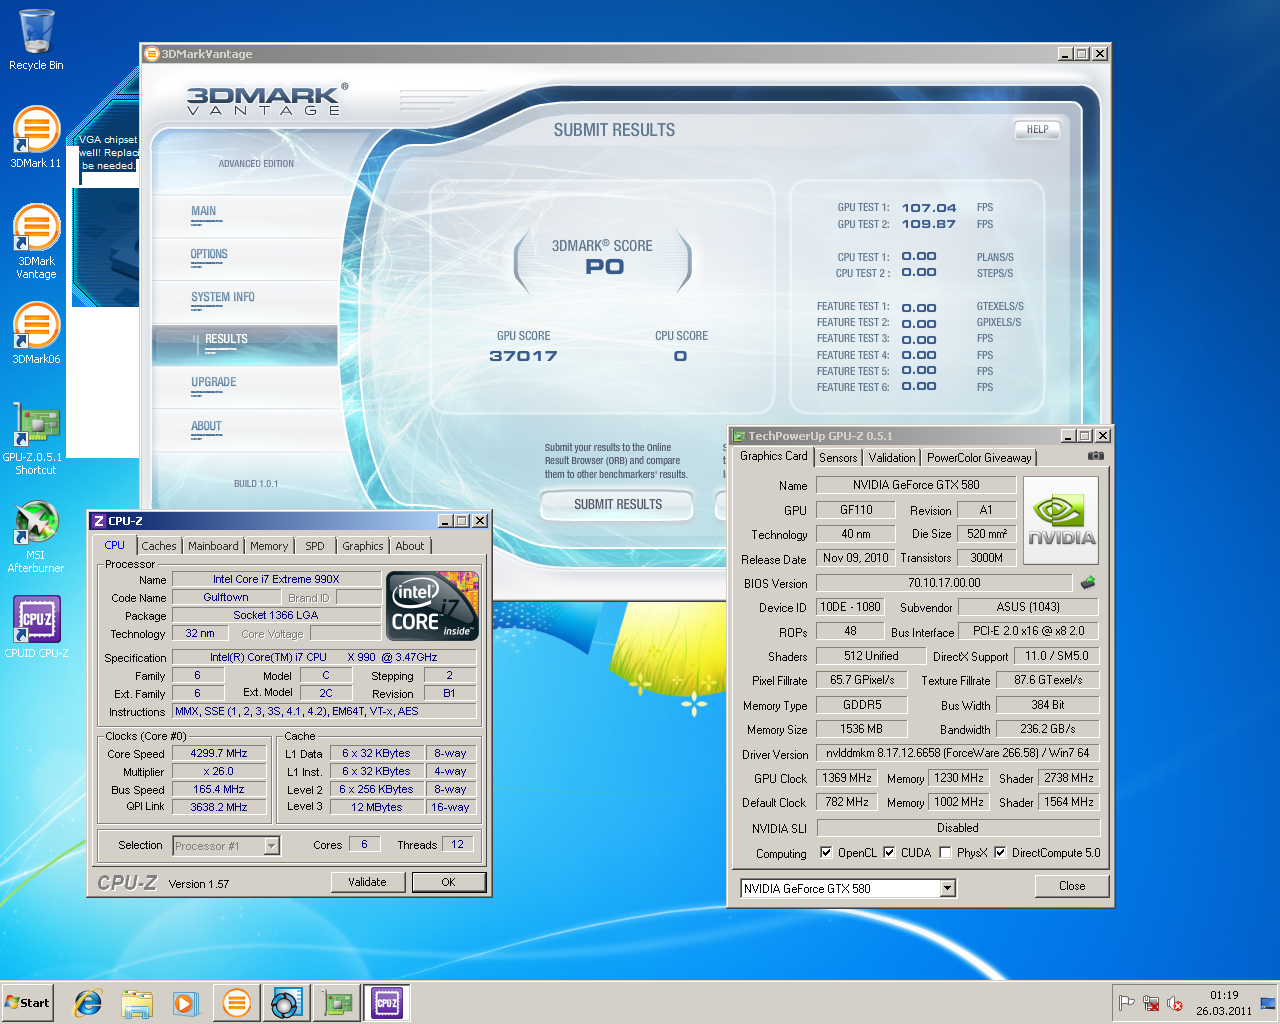Viewport: 1280px width, 1024px height.
Task: Switch to the SPD tab in CPU-Z
Action: coord(315,546)
